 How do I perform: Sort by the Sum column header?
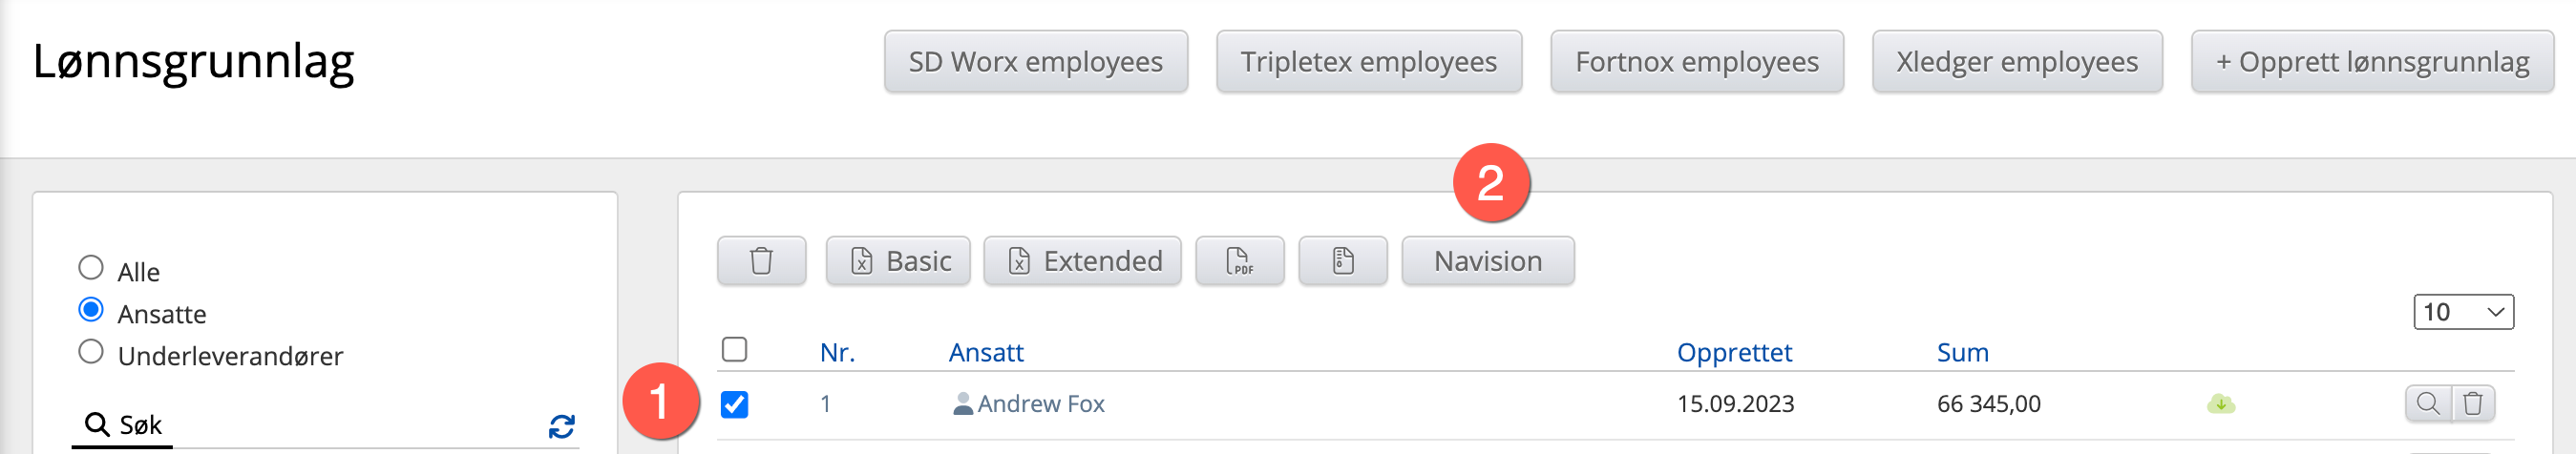tap(1962, 353)
